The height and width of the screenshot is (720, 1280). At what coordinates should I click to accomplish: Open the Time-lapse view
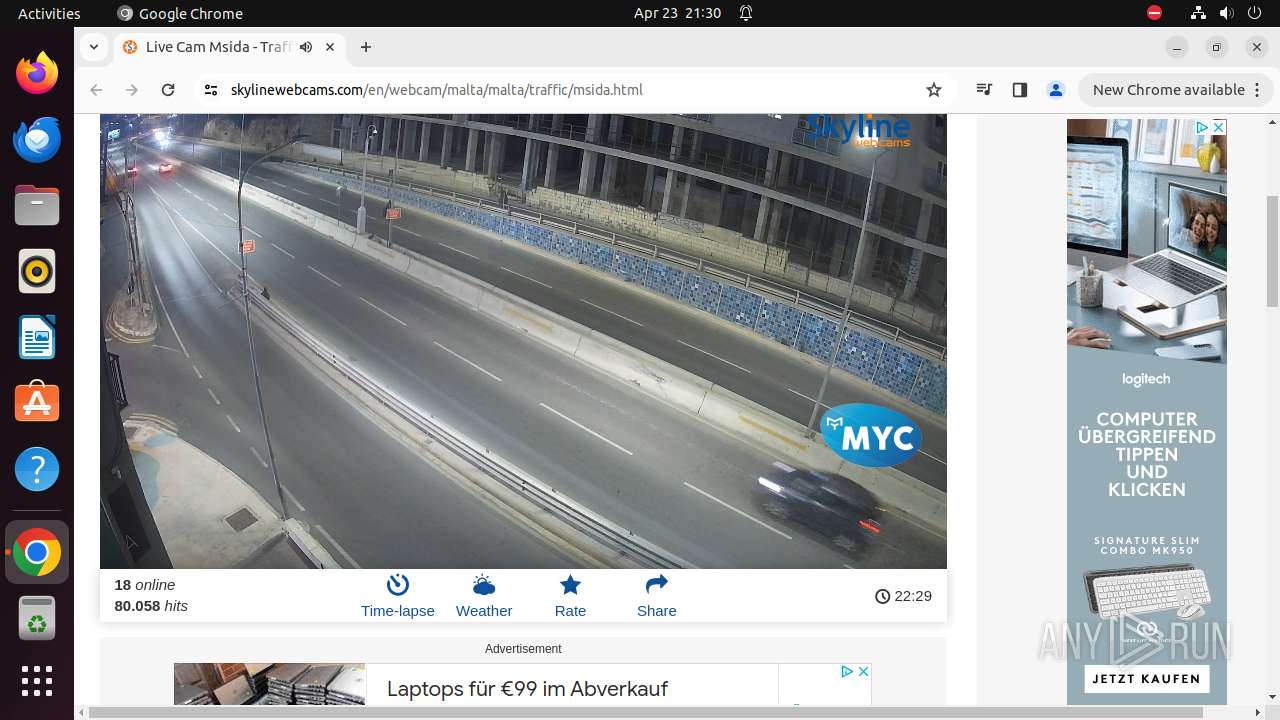click(x=397, y=596)
